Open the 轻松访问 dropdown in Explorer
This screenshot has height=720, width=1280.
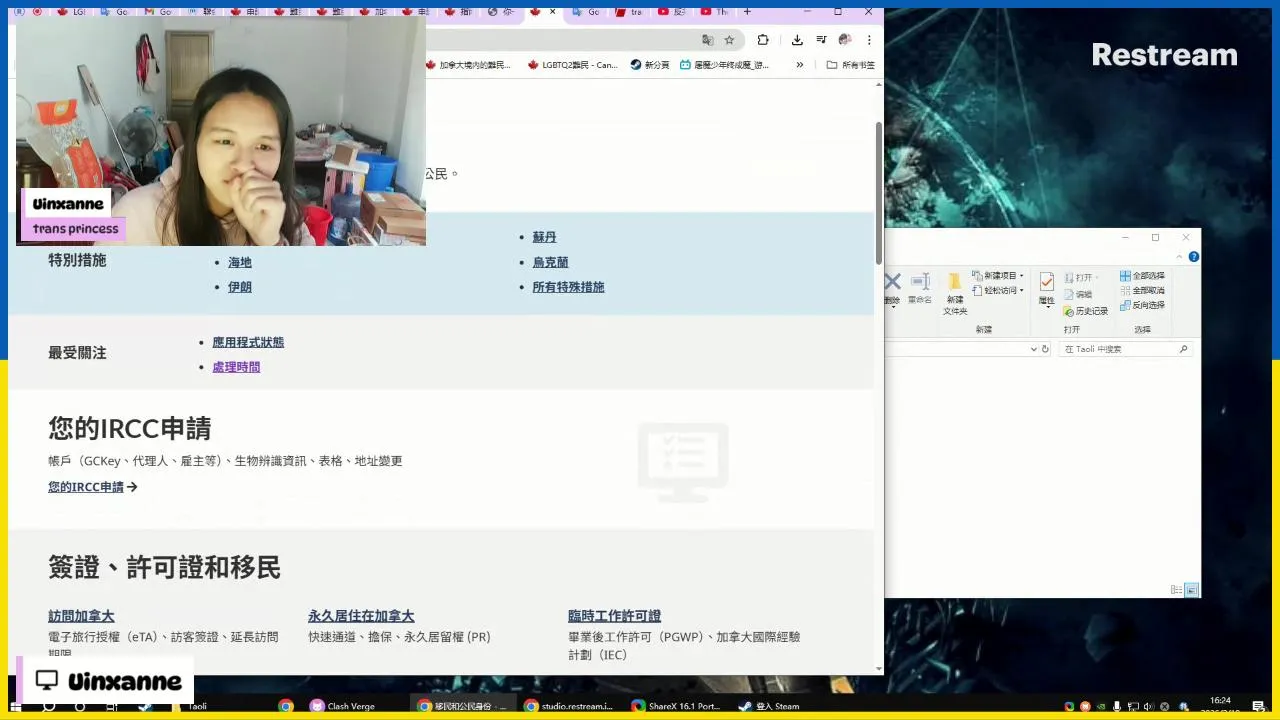pyautogui.click(x=1000, y=290)
